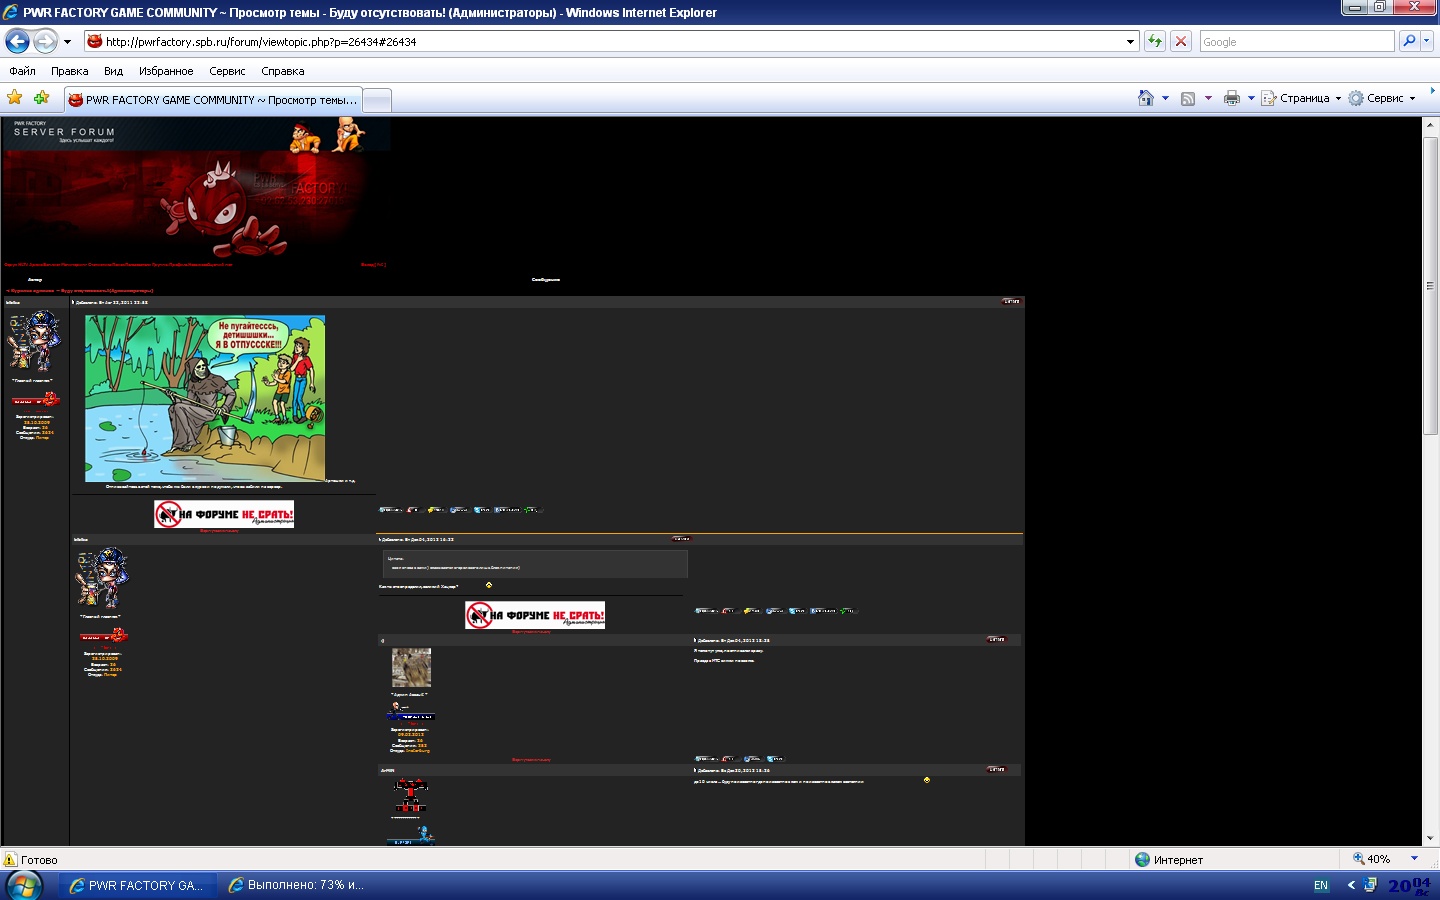Click the search magnifier button

click(x=1409, y=41)
